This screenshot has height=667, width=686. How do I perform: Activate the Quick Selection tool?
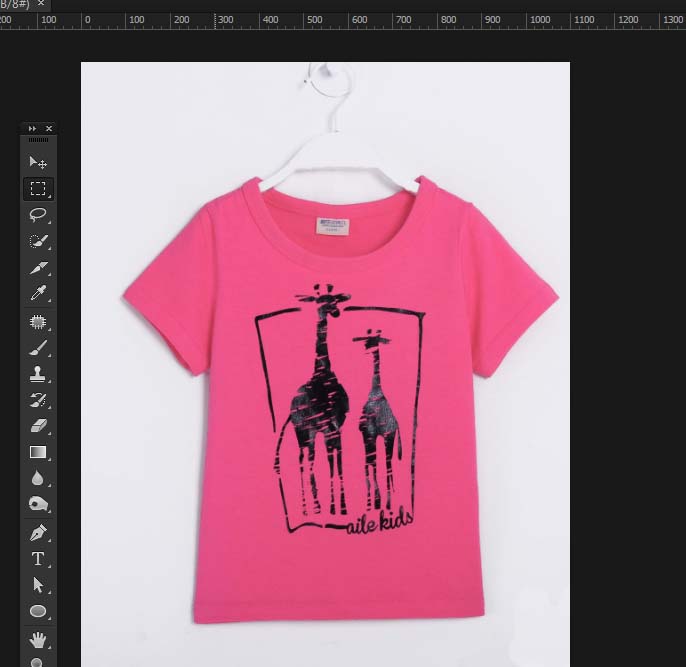(x=38, y=241)
